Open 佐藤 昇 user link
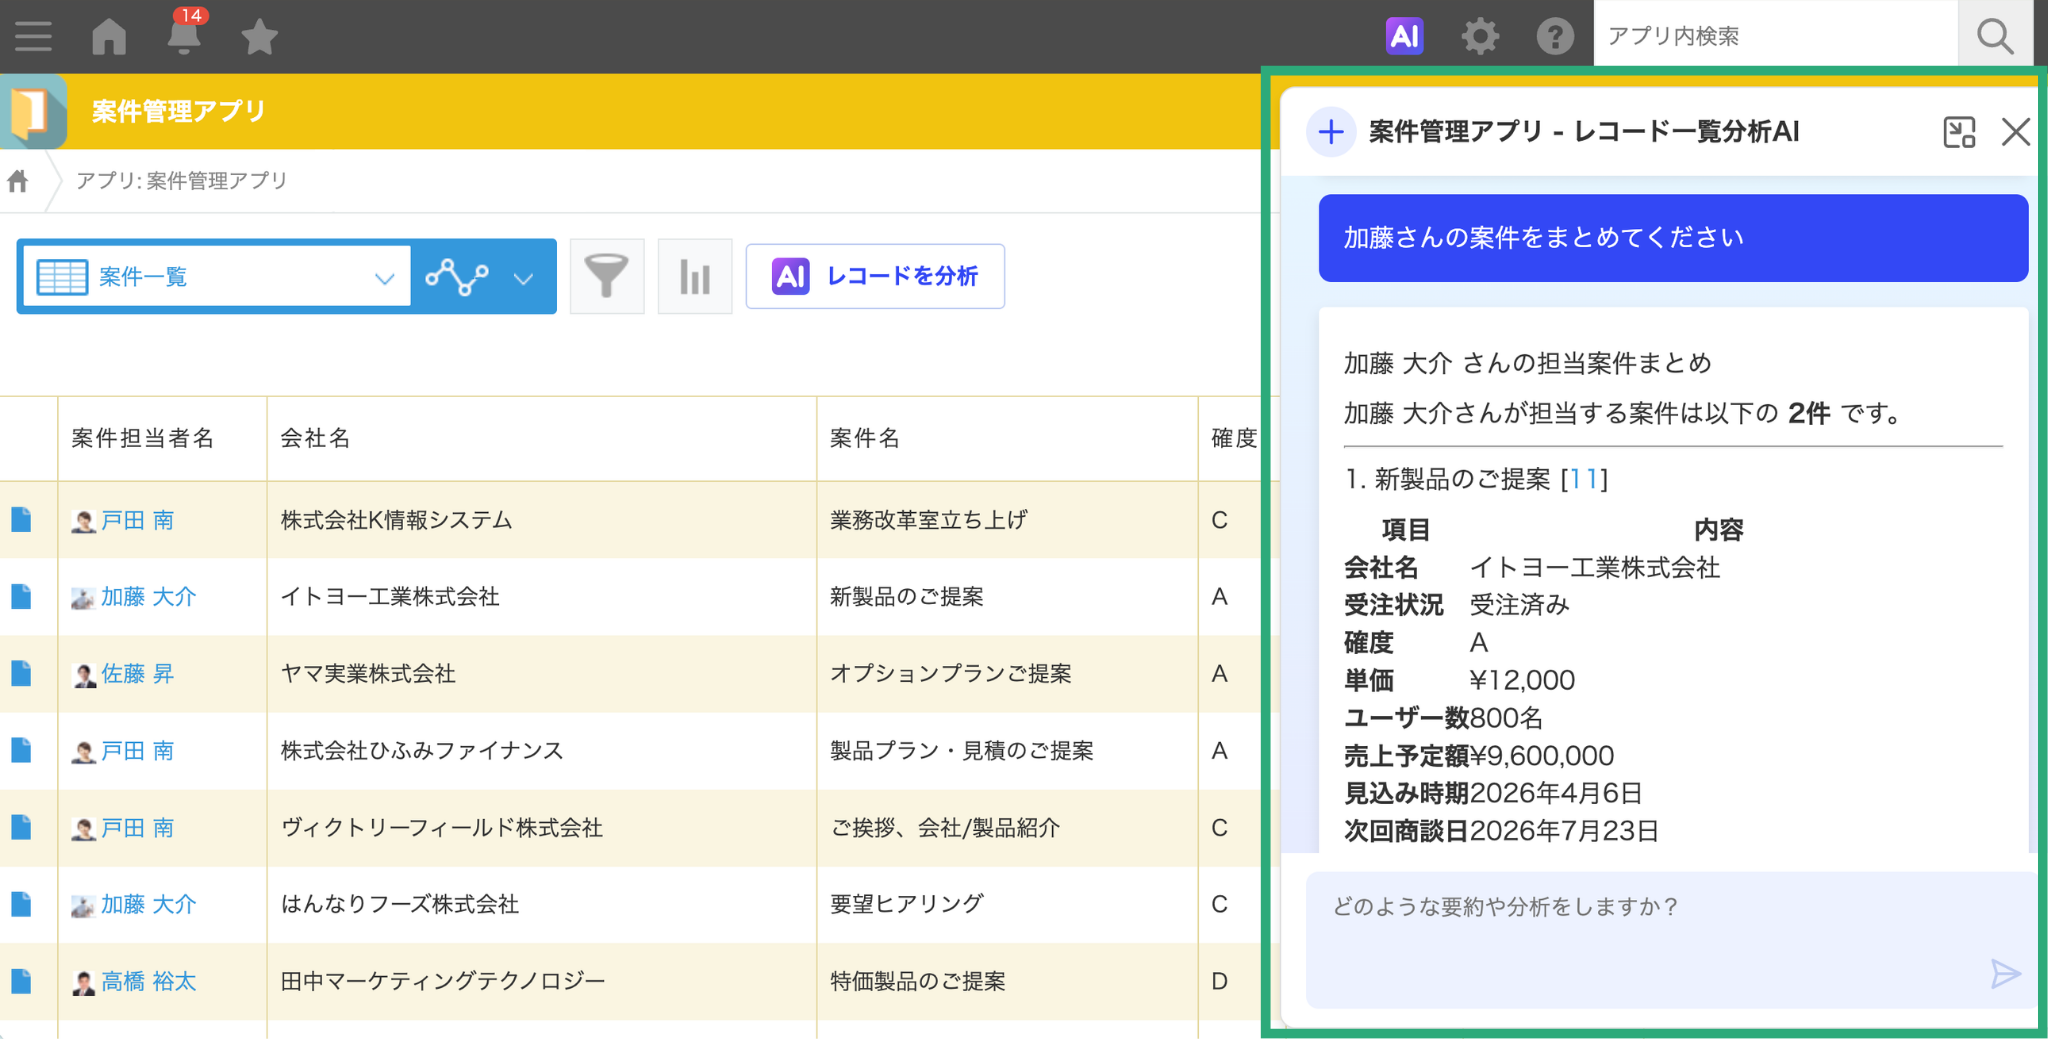Image resolution: width=2048 pixels, height=1039 pixels. (137, 674)
